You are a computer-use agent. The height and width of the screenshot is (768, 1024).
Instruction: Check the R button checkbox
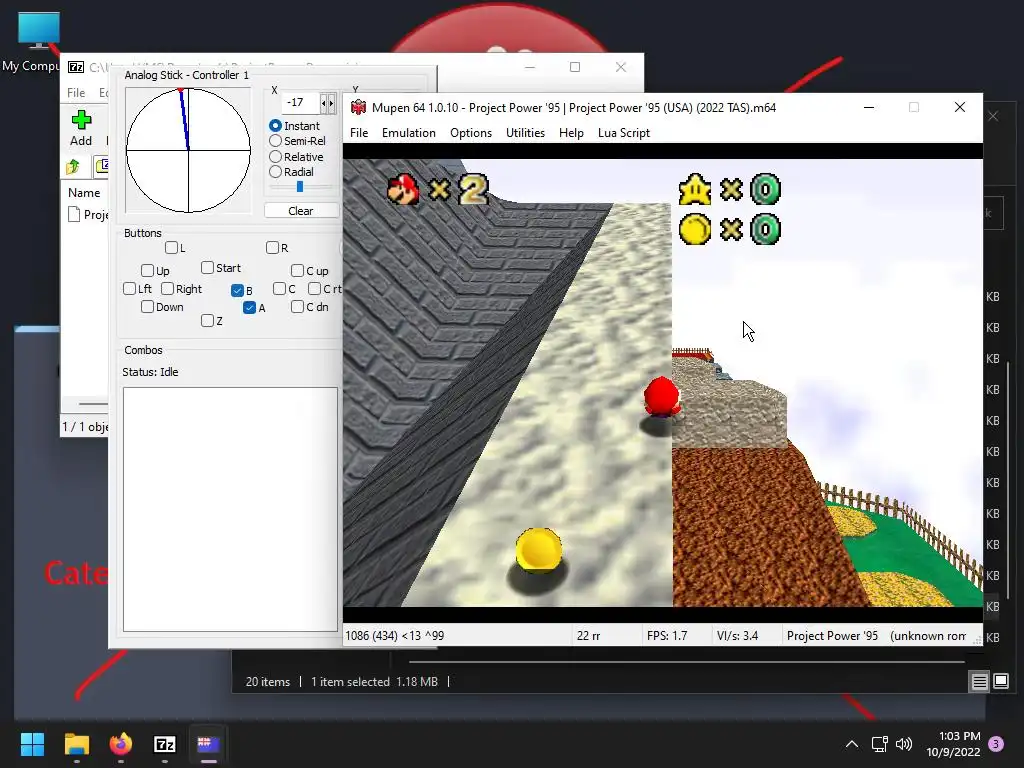click(273, 248)
